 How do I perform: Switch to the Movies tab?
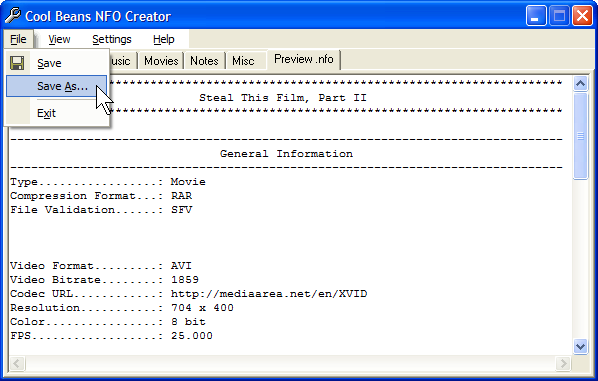(161, 61)
